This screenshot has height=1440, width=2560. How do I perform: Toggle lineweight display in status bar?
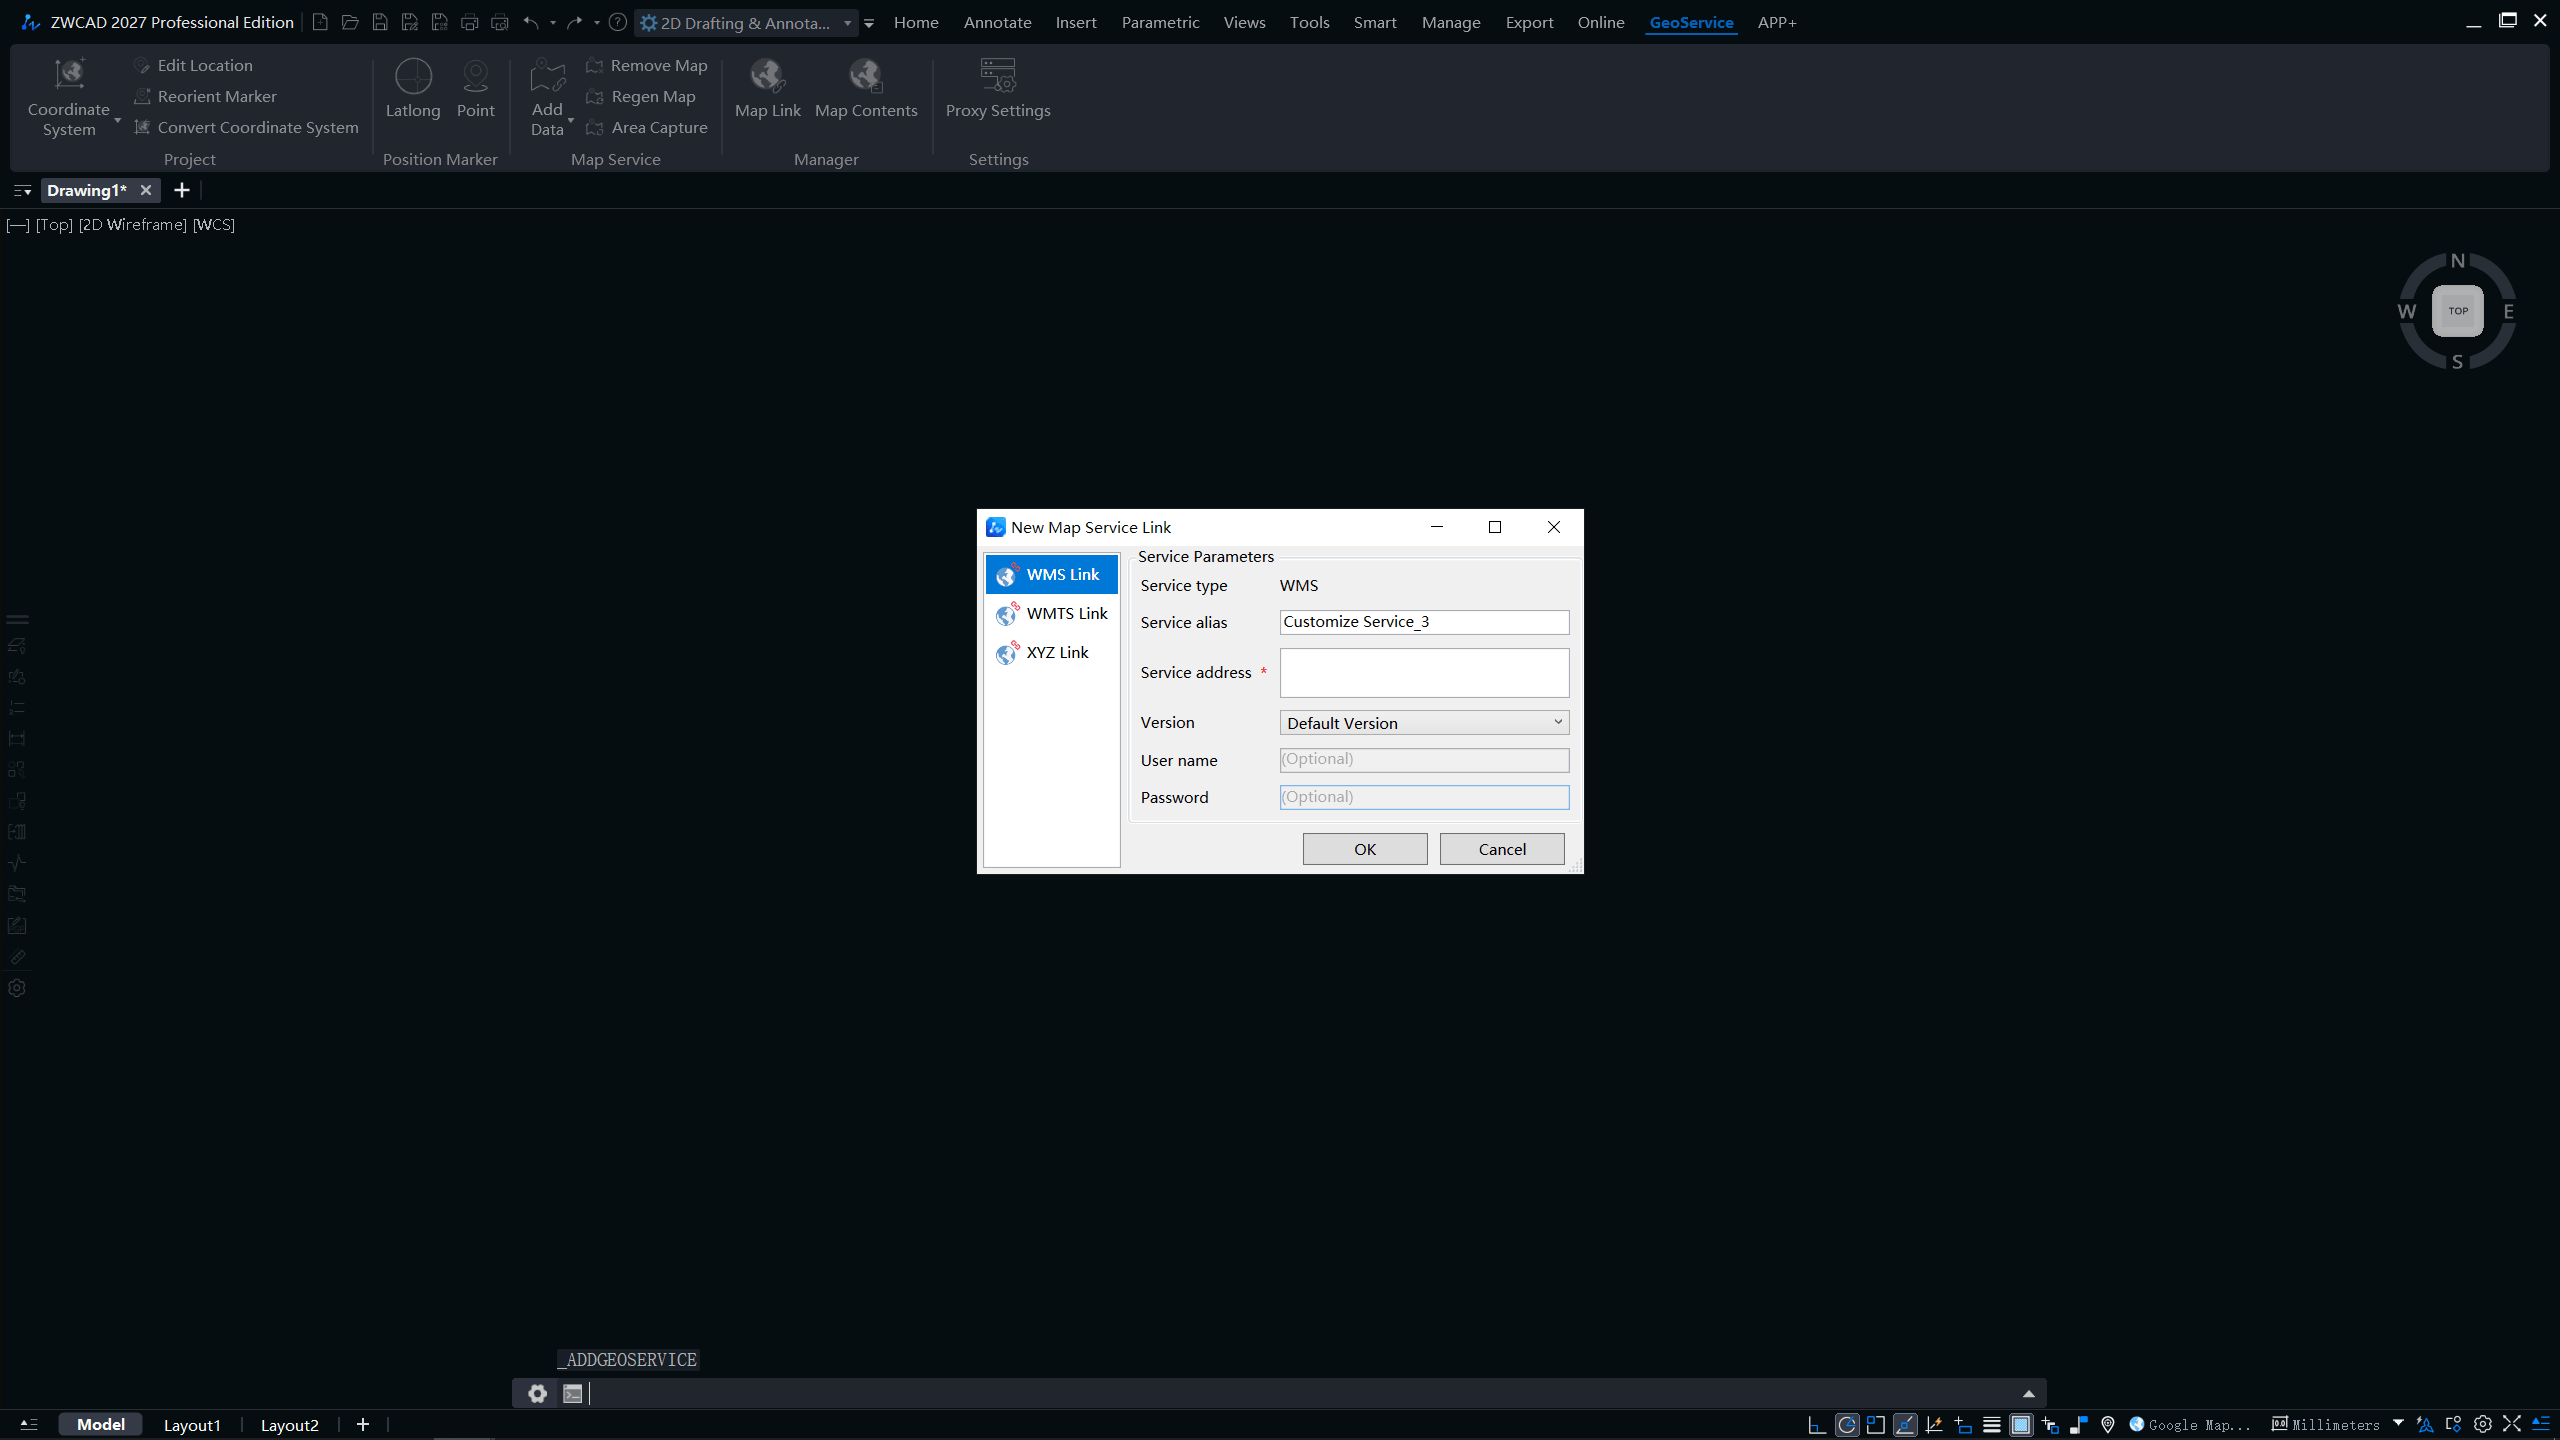1992,1425
